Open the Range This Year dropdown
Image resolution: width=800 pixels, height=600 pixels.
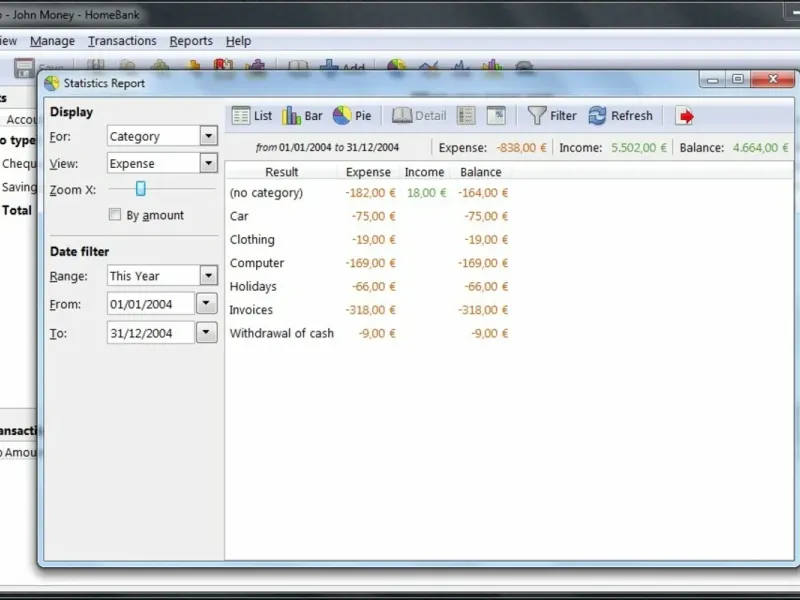[208, 276]
